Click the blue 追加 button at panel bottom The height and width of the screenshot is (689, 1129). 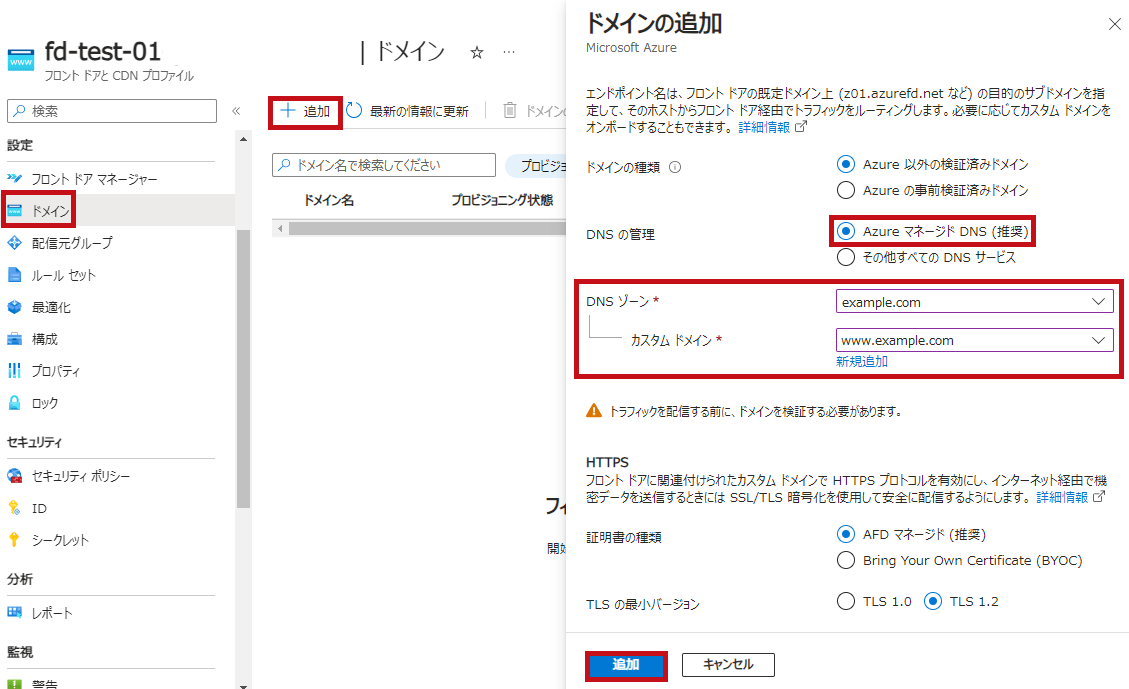click(x=626, y=665)
